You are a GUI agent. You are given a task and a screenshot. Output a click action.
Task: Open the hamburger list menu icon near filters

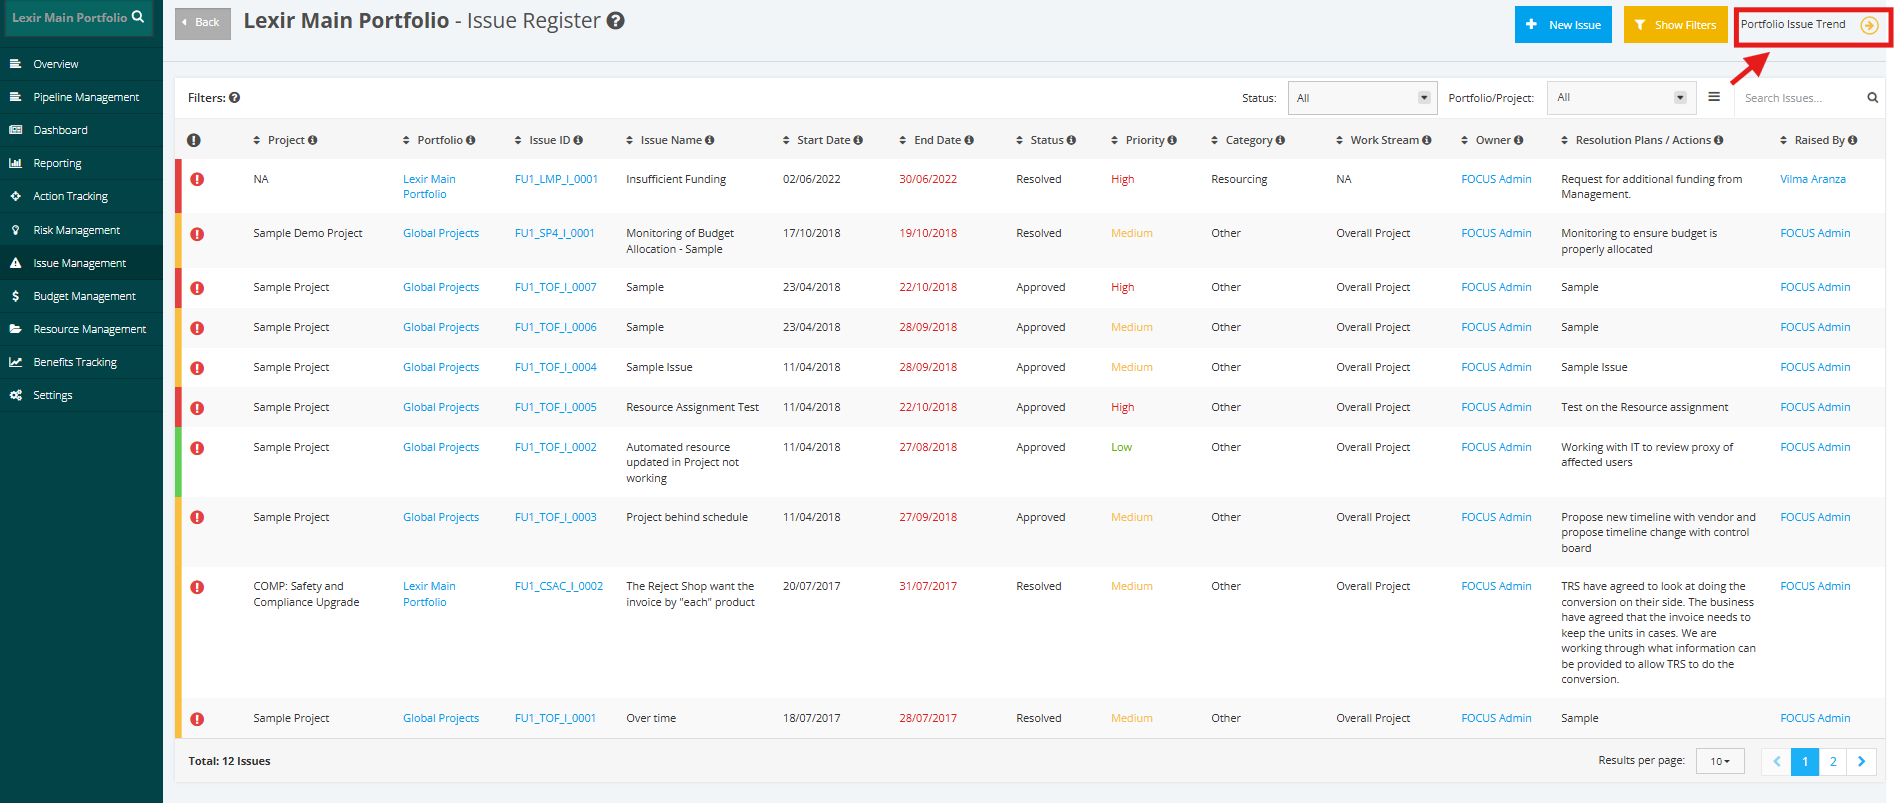[x=1714, y=97]
